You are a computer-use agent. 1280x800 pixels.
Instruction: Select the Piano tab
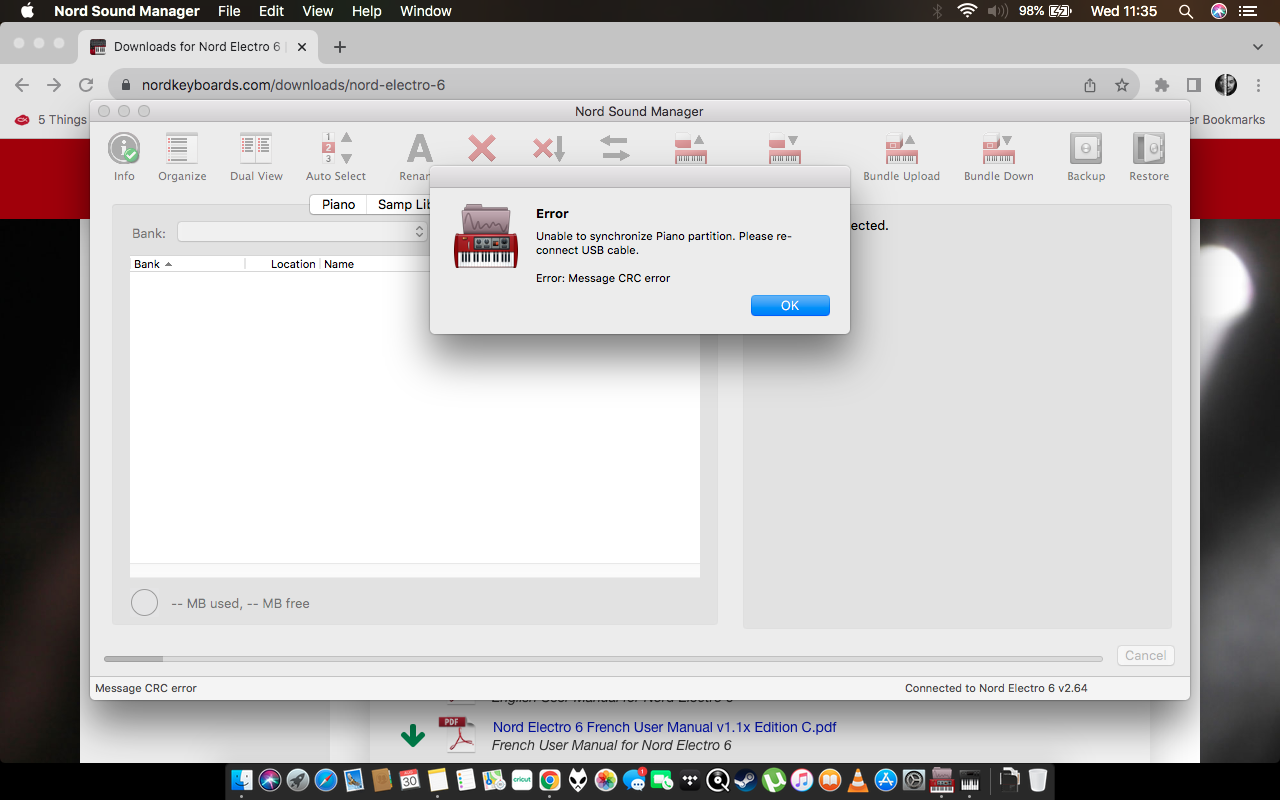coord(338,204)
